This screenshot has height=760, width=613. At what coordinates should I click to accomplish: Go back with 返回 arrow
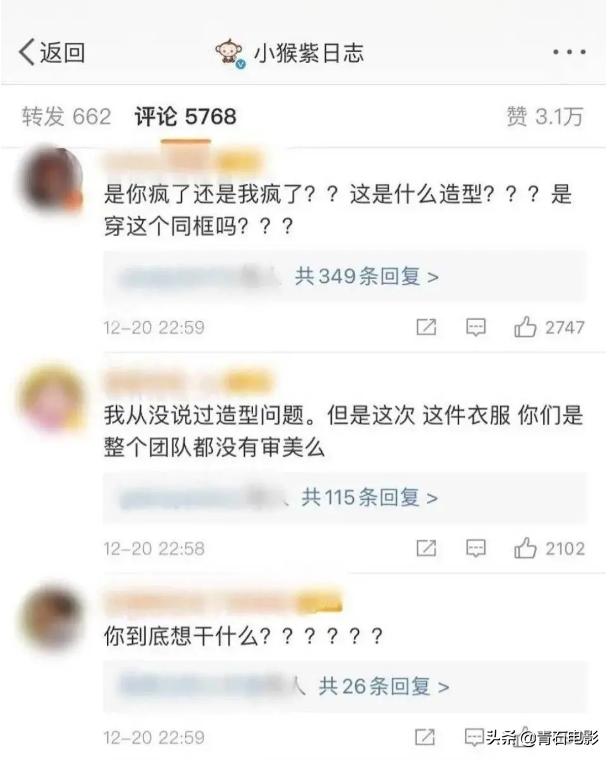52,52
